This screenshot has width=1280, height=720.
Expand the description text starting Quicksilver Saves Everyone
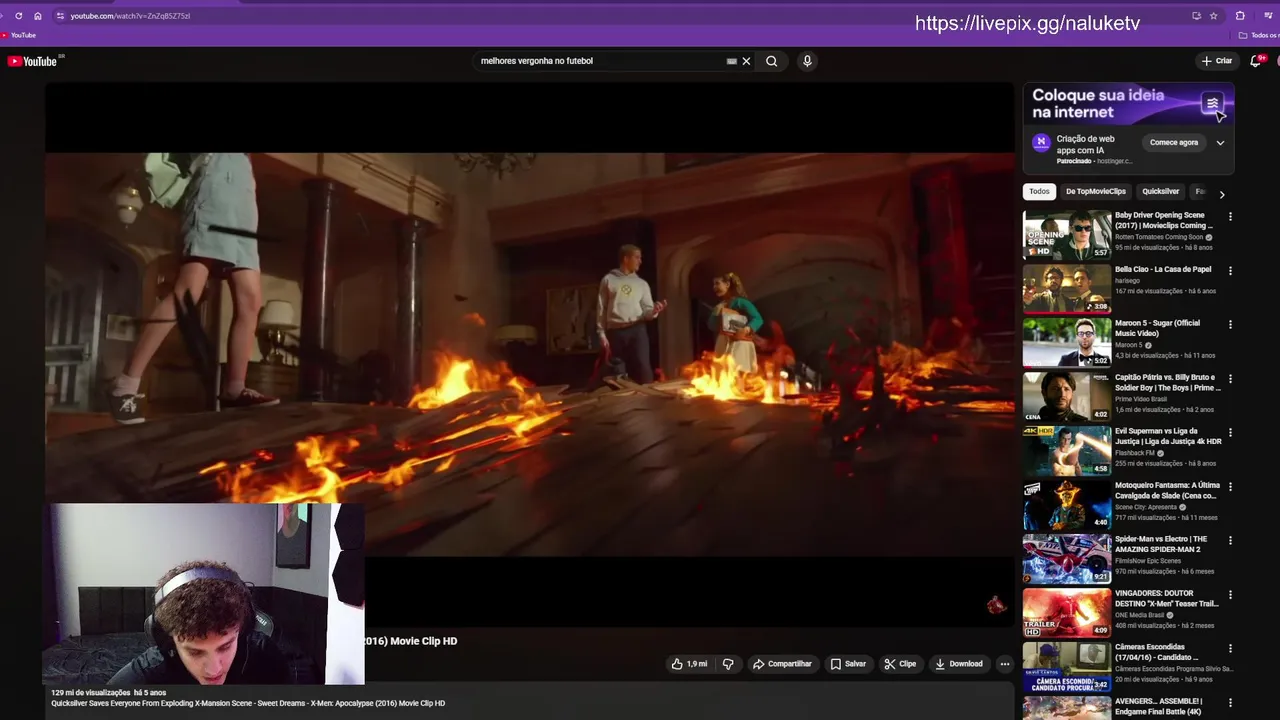click(248, 703)
